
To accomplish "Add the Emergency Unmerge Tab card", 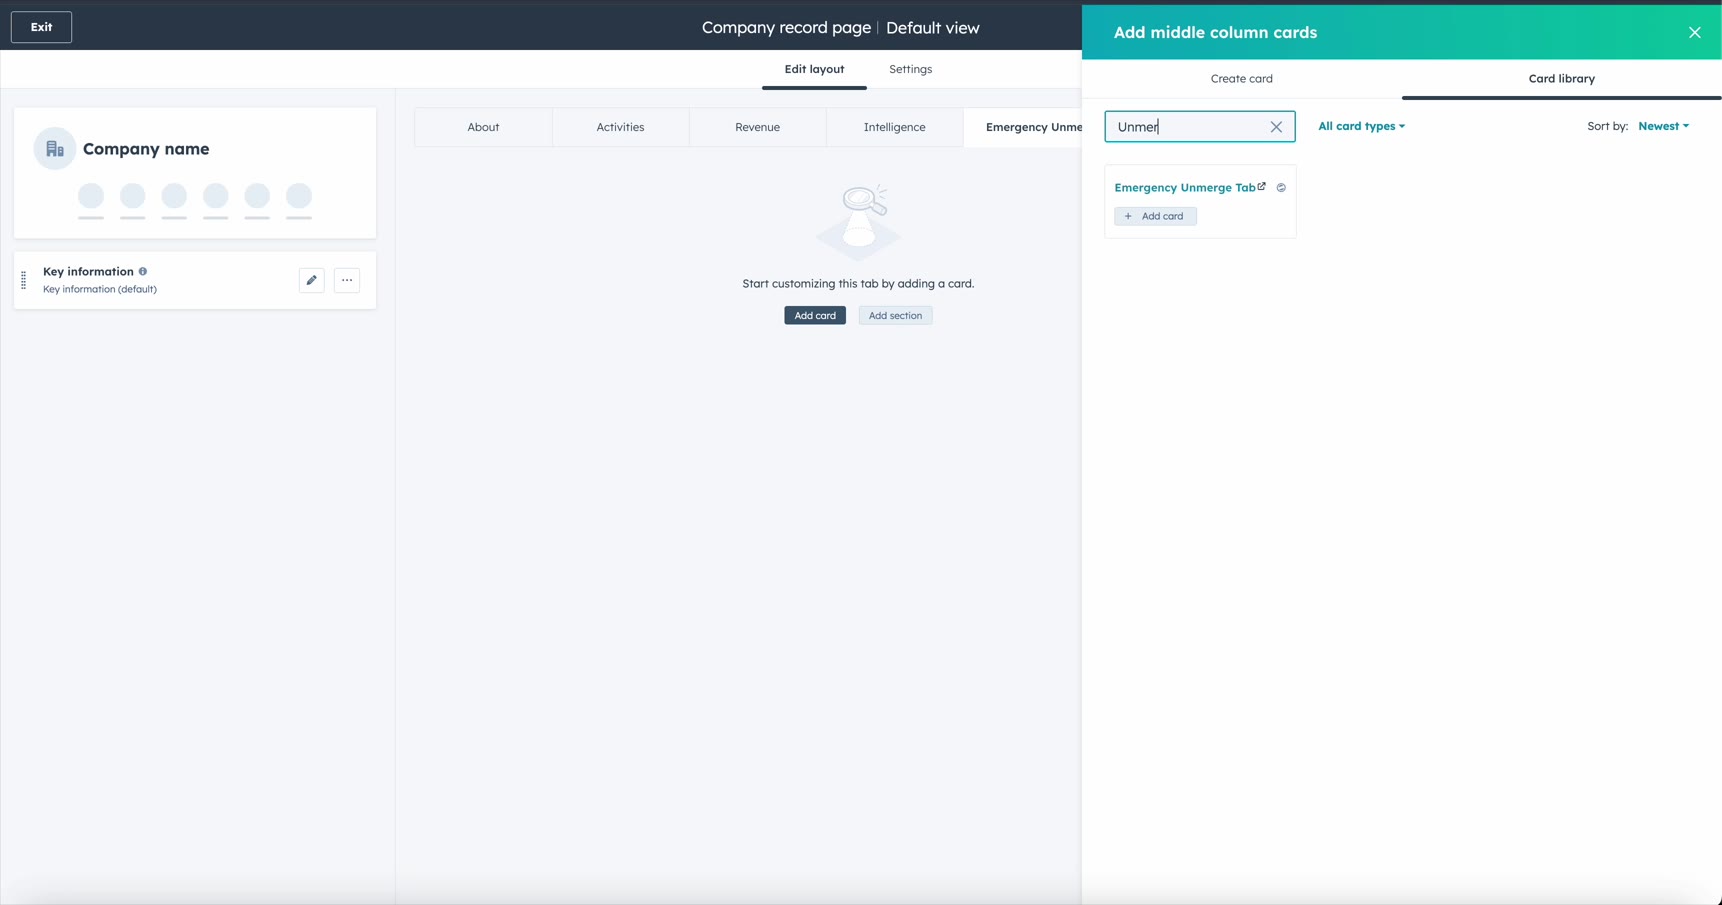I will coord(1155,216).
